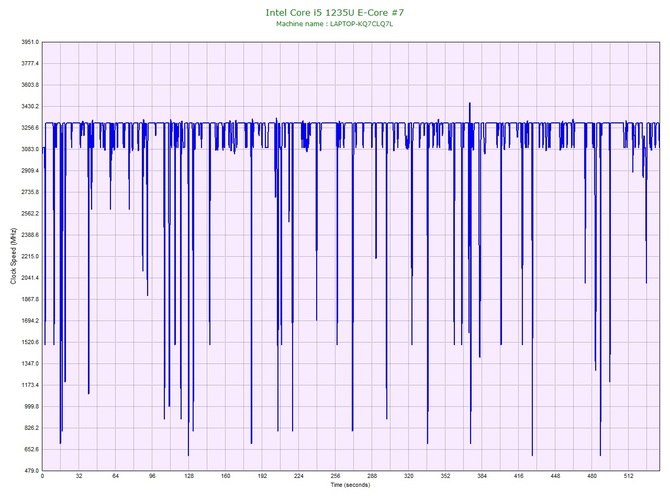
Task: Click the 1173.4 y-axis value
Action: [x=30, y=385]
